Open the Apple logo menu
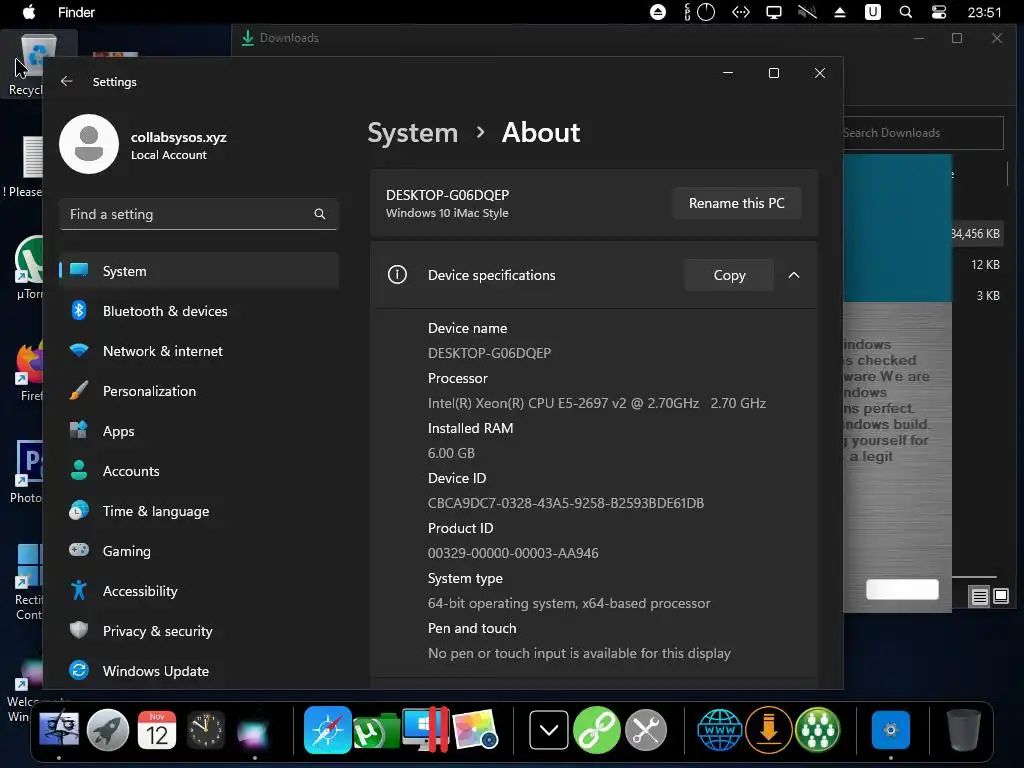Screen dimensions: 1024x768 (x=29, y=12)
